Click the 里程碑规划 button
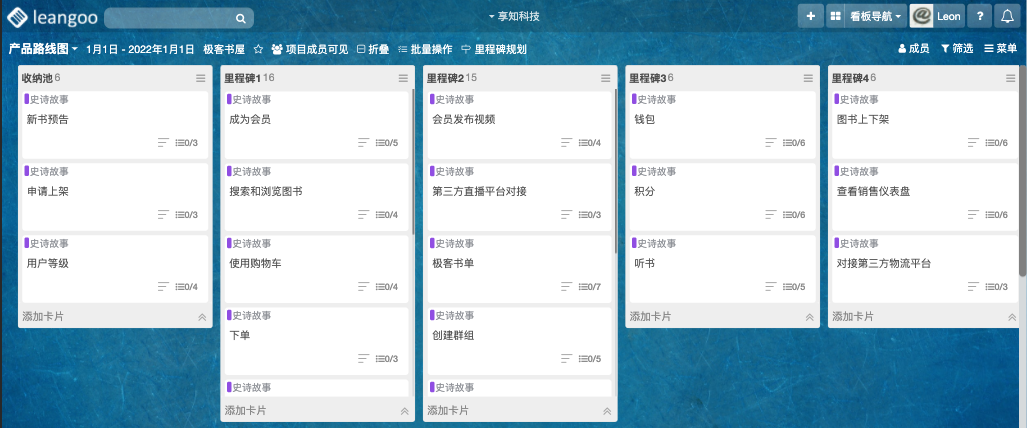Screen dimensions: 1027x428 coord(493,49)
